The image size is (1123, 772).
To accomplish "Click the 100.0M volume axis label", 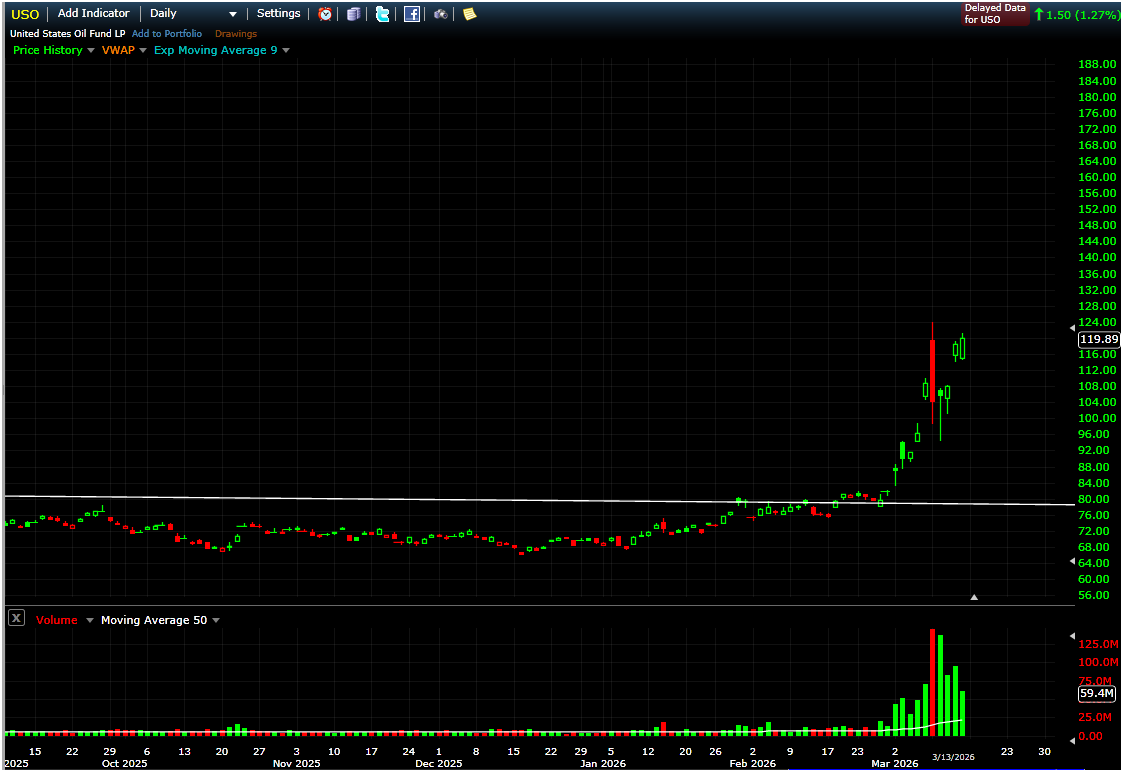I will [x=1099, y=662].
